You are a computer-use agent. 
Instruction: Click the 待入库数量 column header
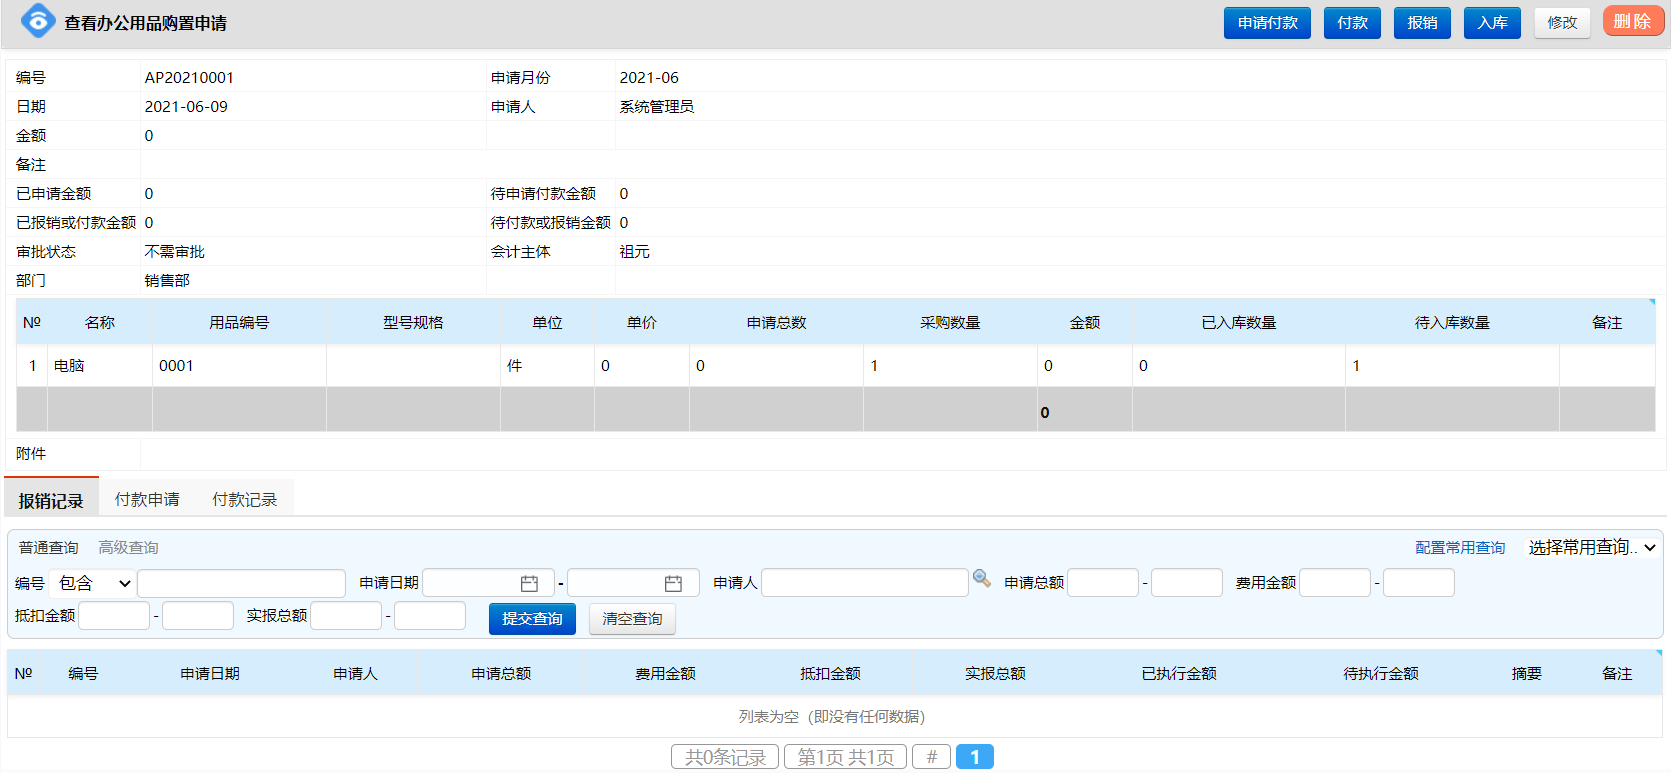(1452, 322)
